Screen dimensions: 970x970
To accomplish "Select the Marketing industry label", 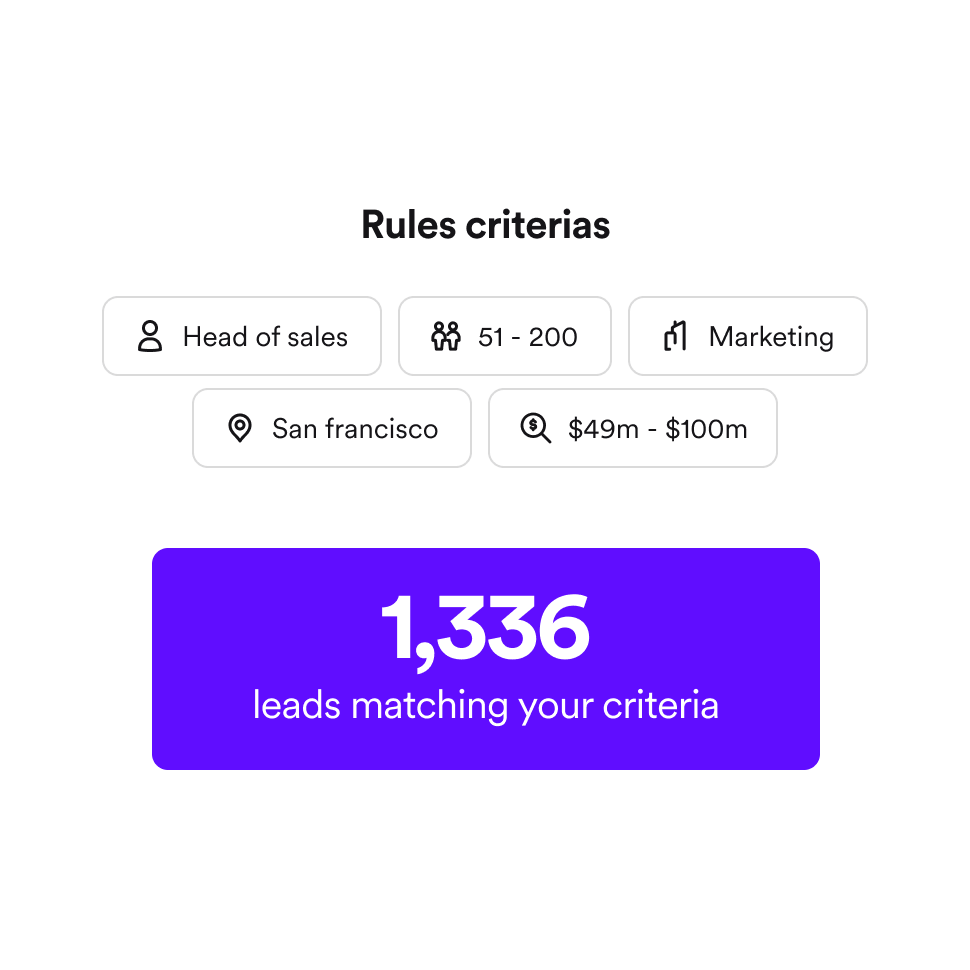I will pos(771,337).
